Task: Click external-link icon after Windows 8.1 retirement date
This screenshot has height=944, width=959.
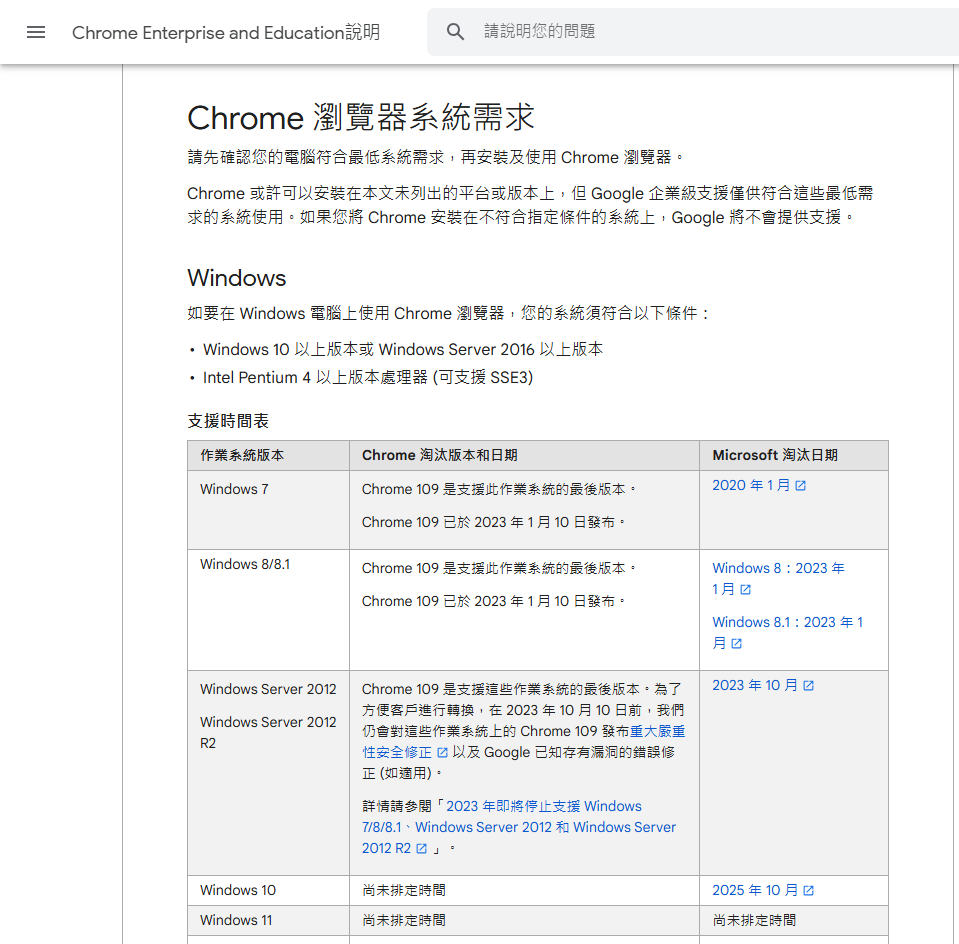Action: pyautogui.click(x=737, y=644)
